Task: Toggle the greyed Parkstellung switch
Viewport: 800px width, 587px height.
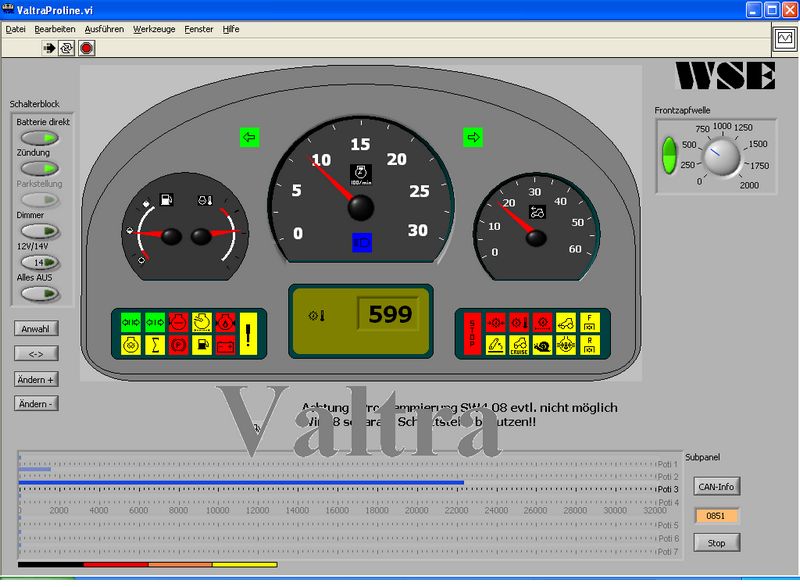Action: pyautogui.click(x=40, y=199)
